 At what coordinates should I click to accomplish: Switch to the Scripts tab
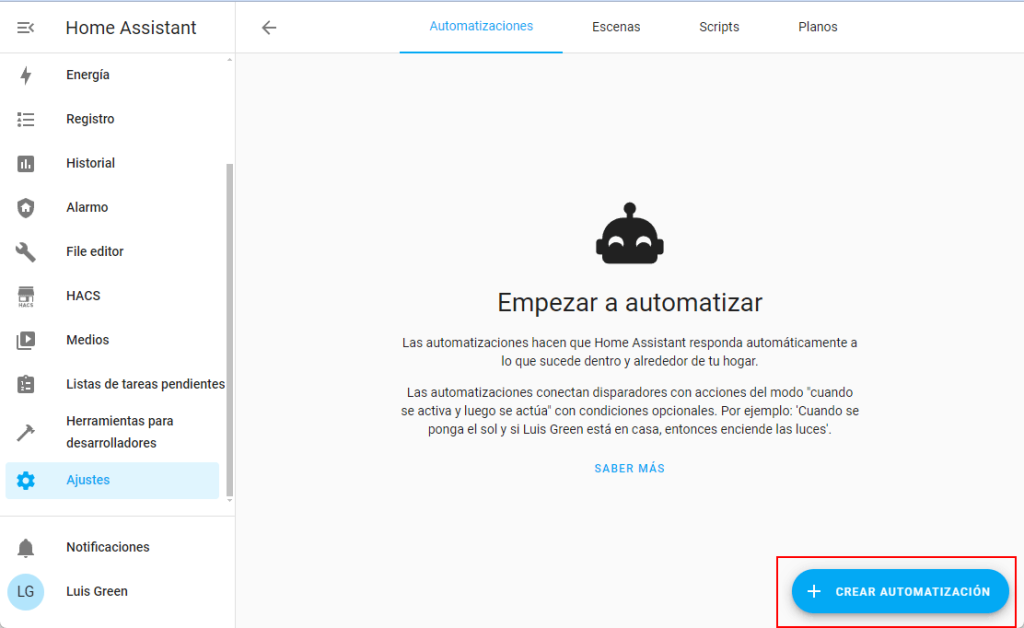(719, 27)
